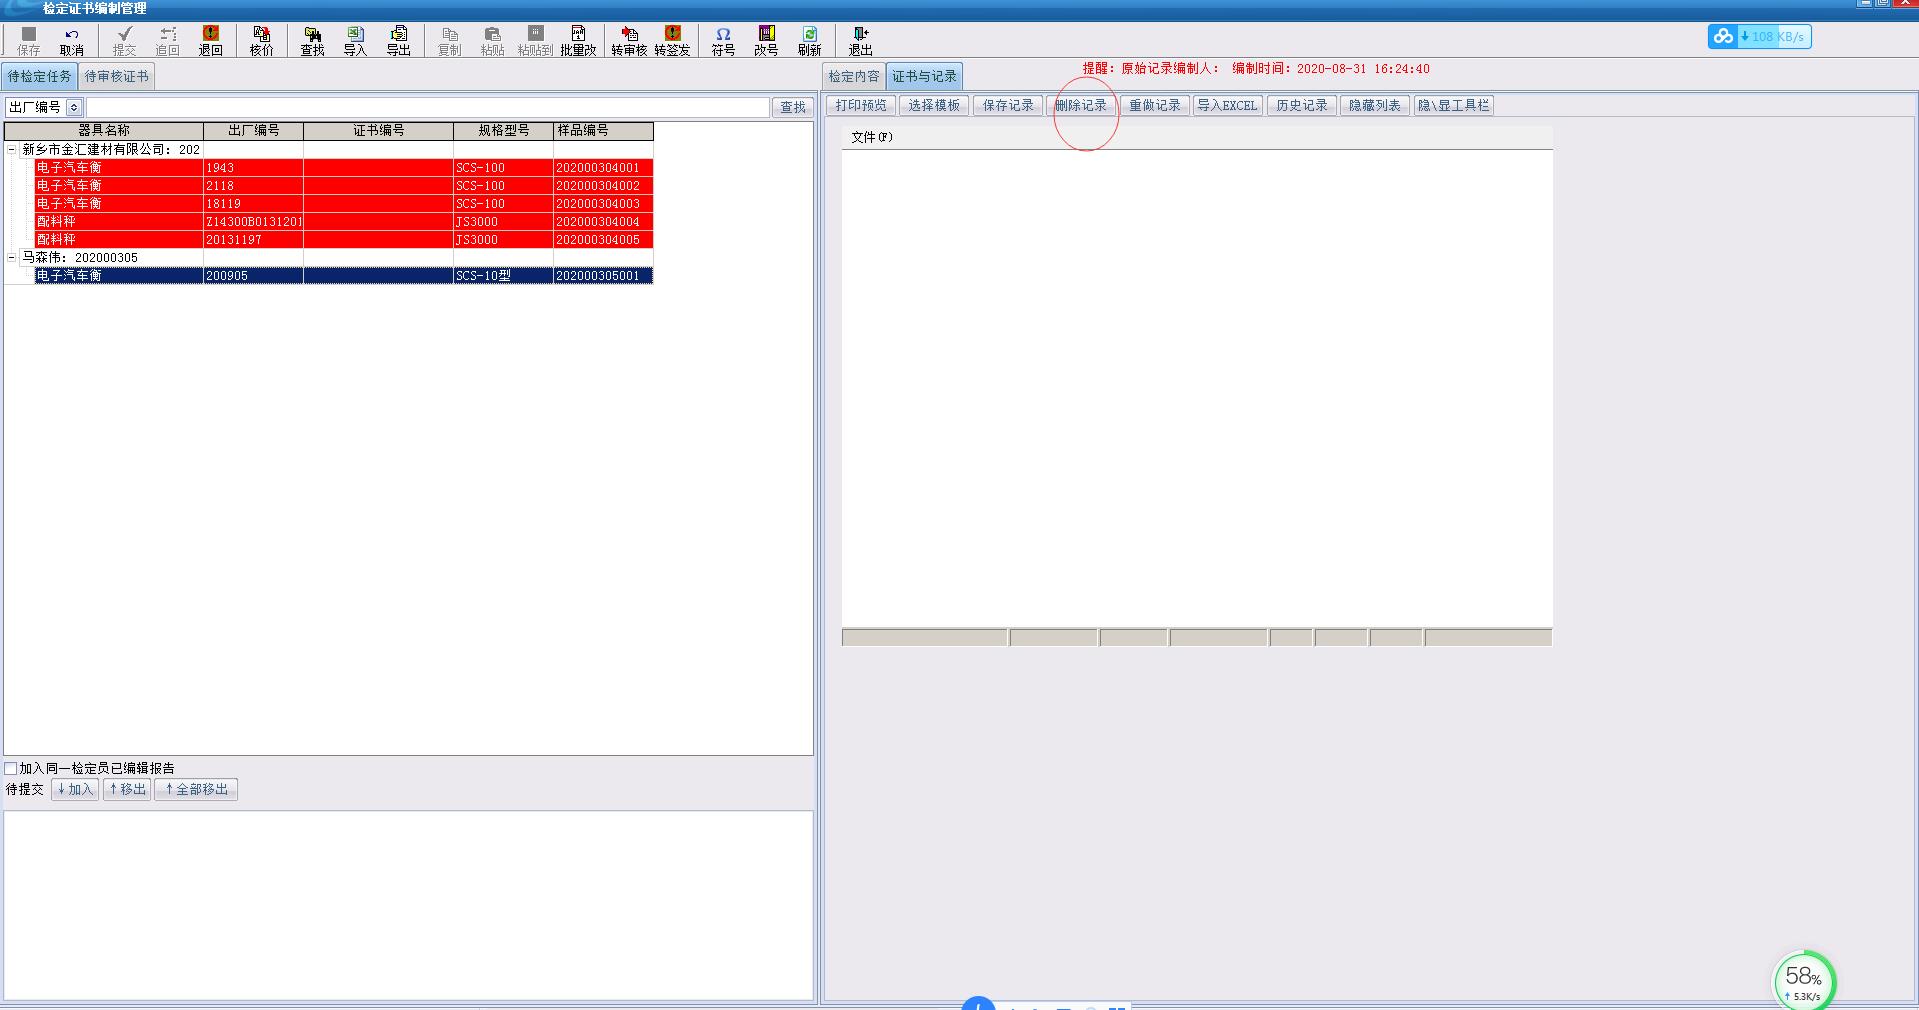Open the 核价 pricing tool
The image size is (1919, 1010).
point(261,41)
